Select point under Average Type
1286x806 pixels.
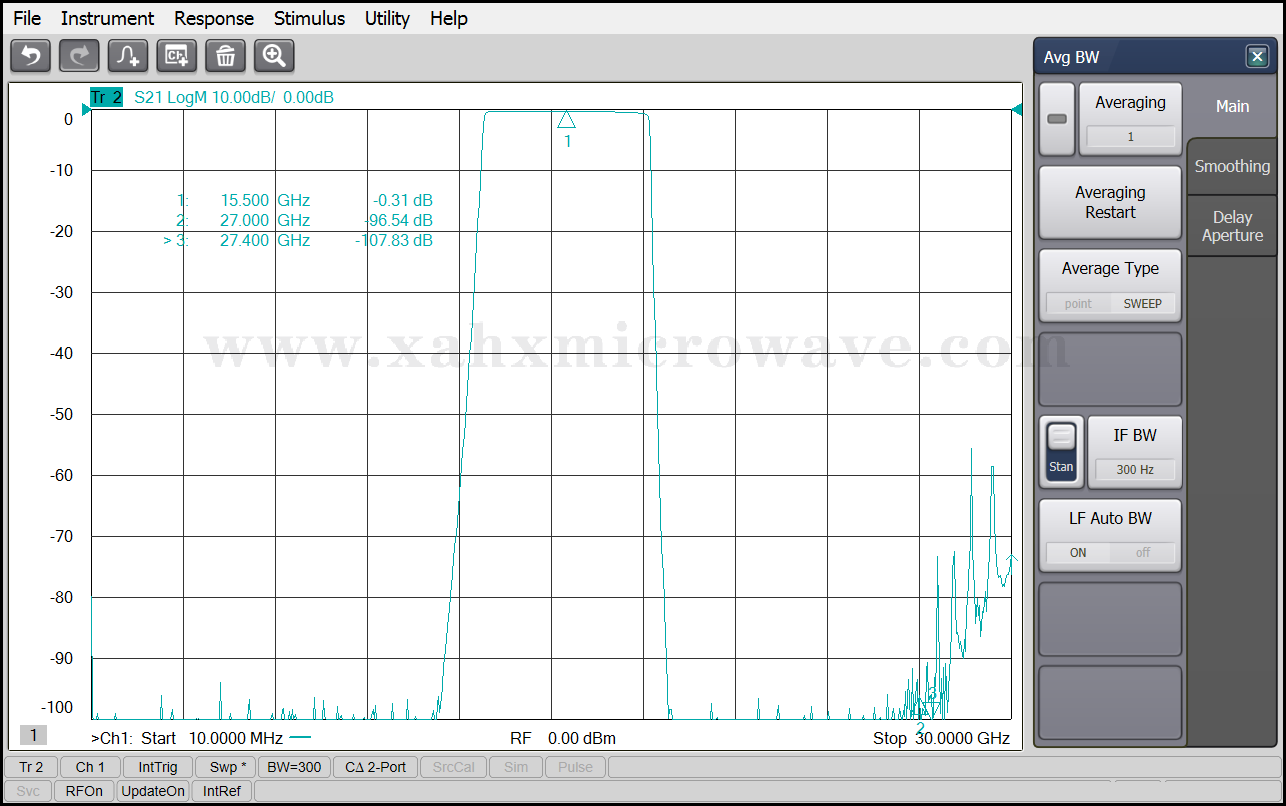coord(1078,303)
